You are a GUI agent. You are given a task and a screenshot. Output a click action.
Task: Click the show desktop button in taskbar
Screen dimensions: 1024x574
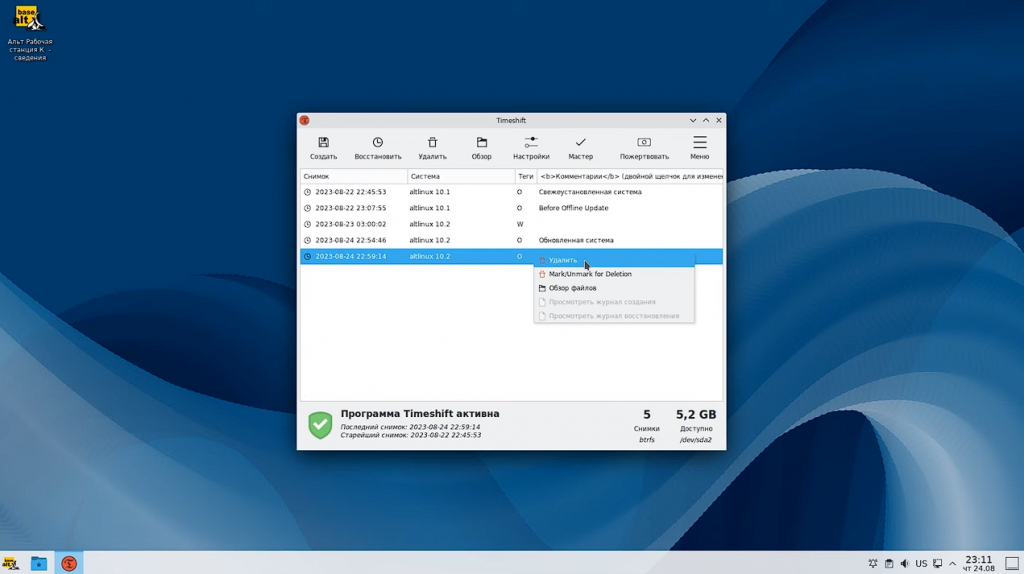coord(1012,564)
